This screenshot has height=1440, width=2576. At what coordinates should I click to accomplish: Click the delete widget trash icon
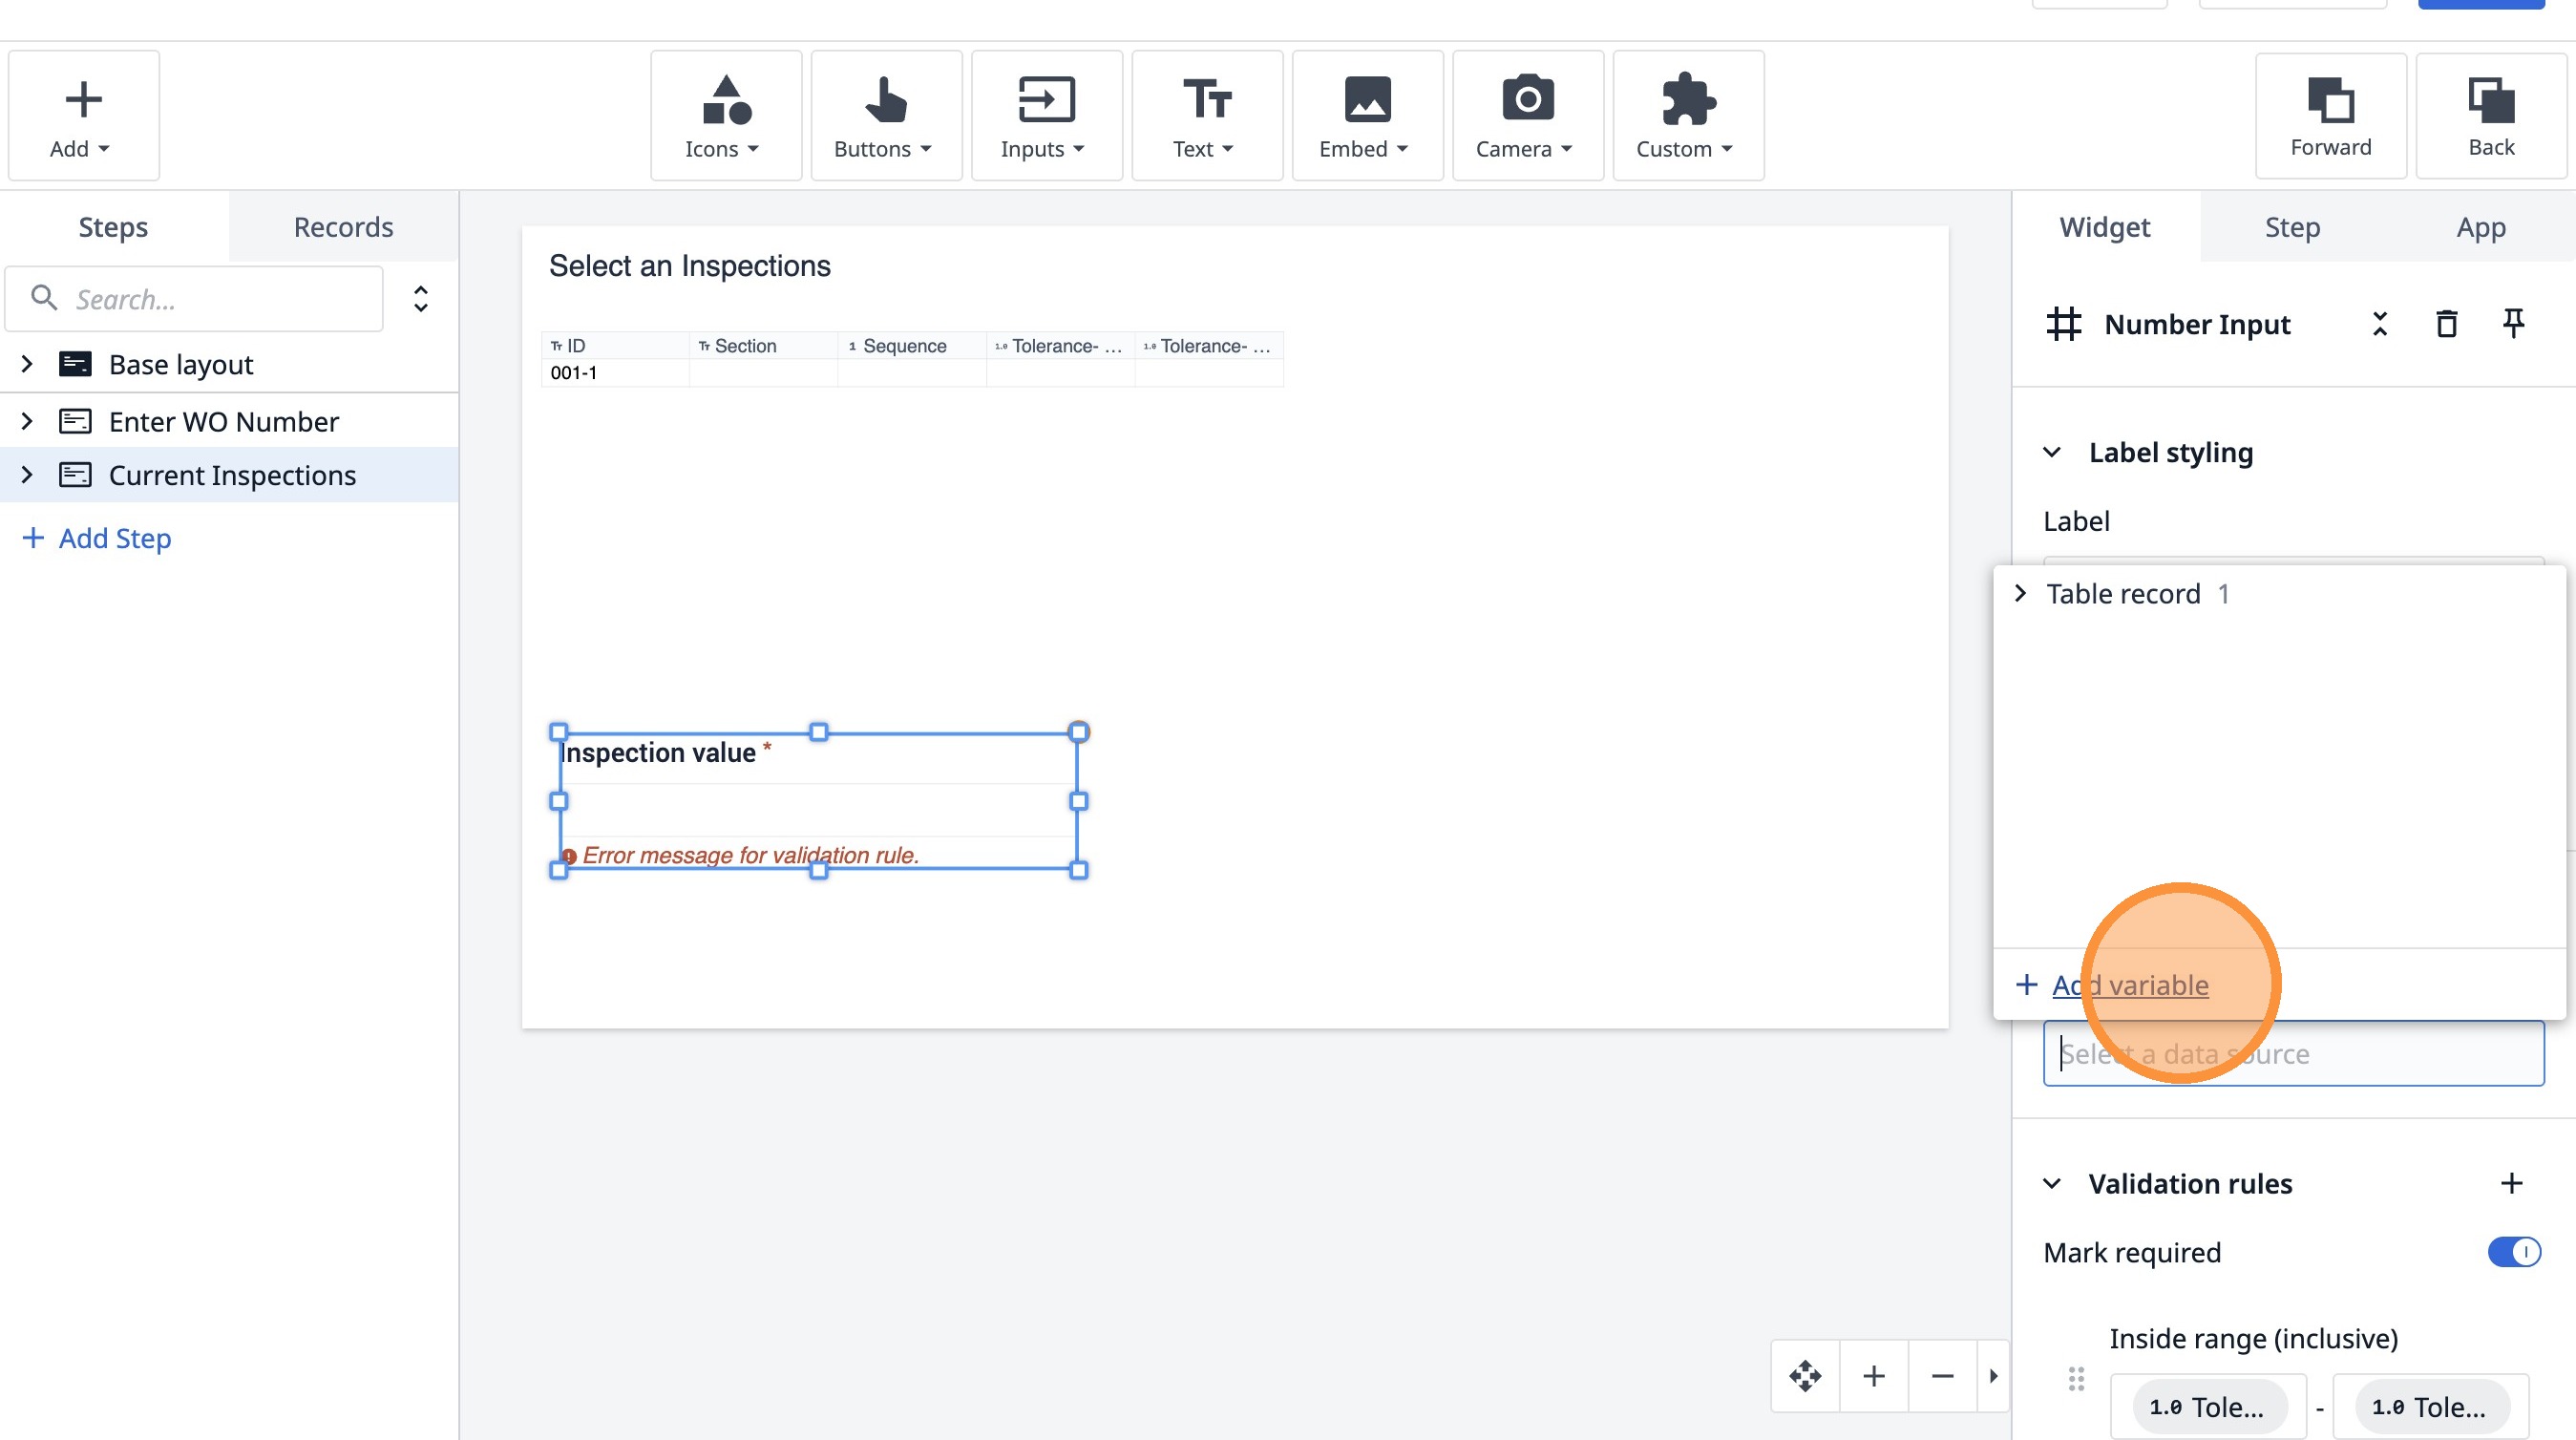point(2446,324)
